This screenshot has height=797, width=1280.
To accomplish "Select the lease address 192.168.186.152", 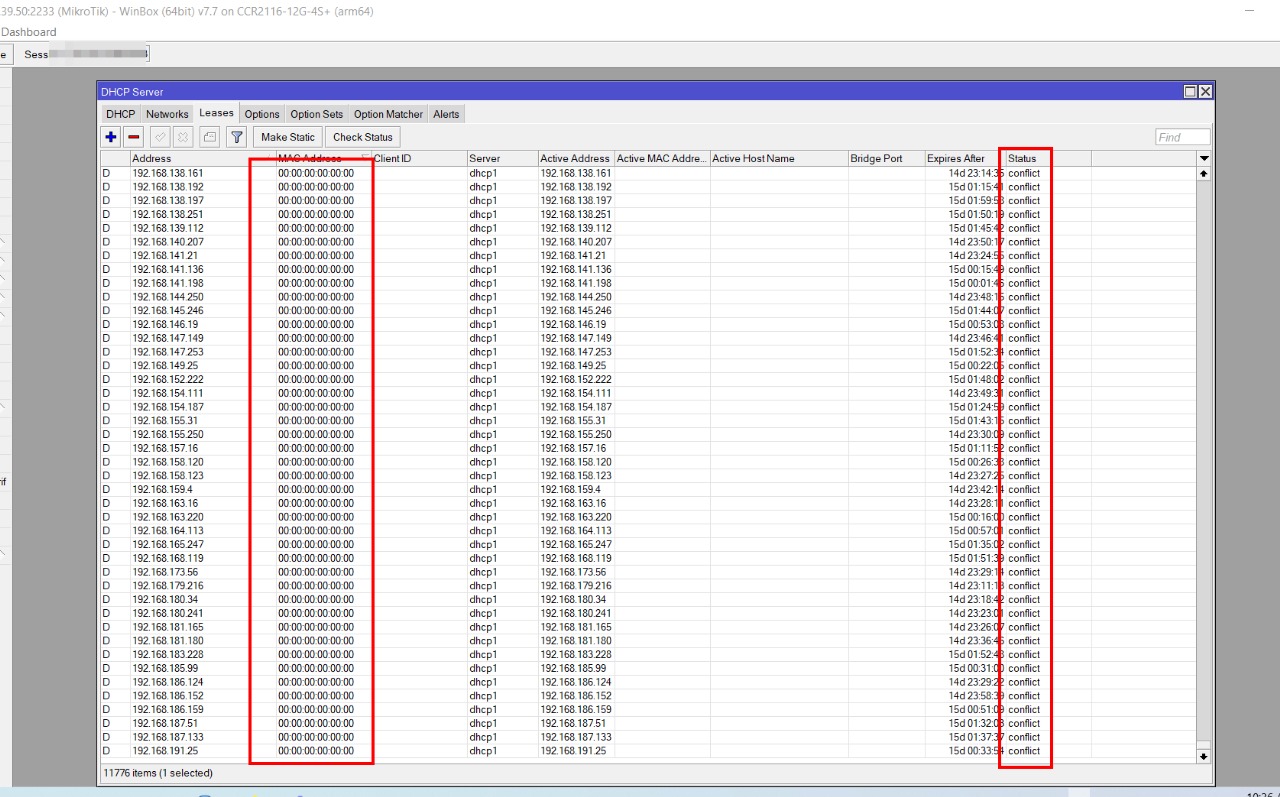I will point(167,696).
